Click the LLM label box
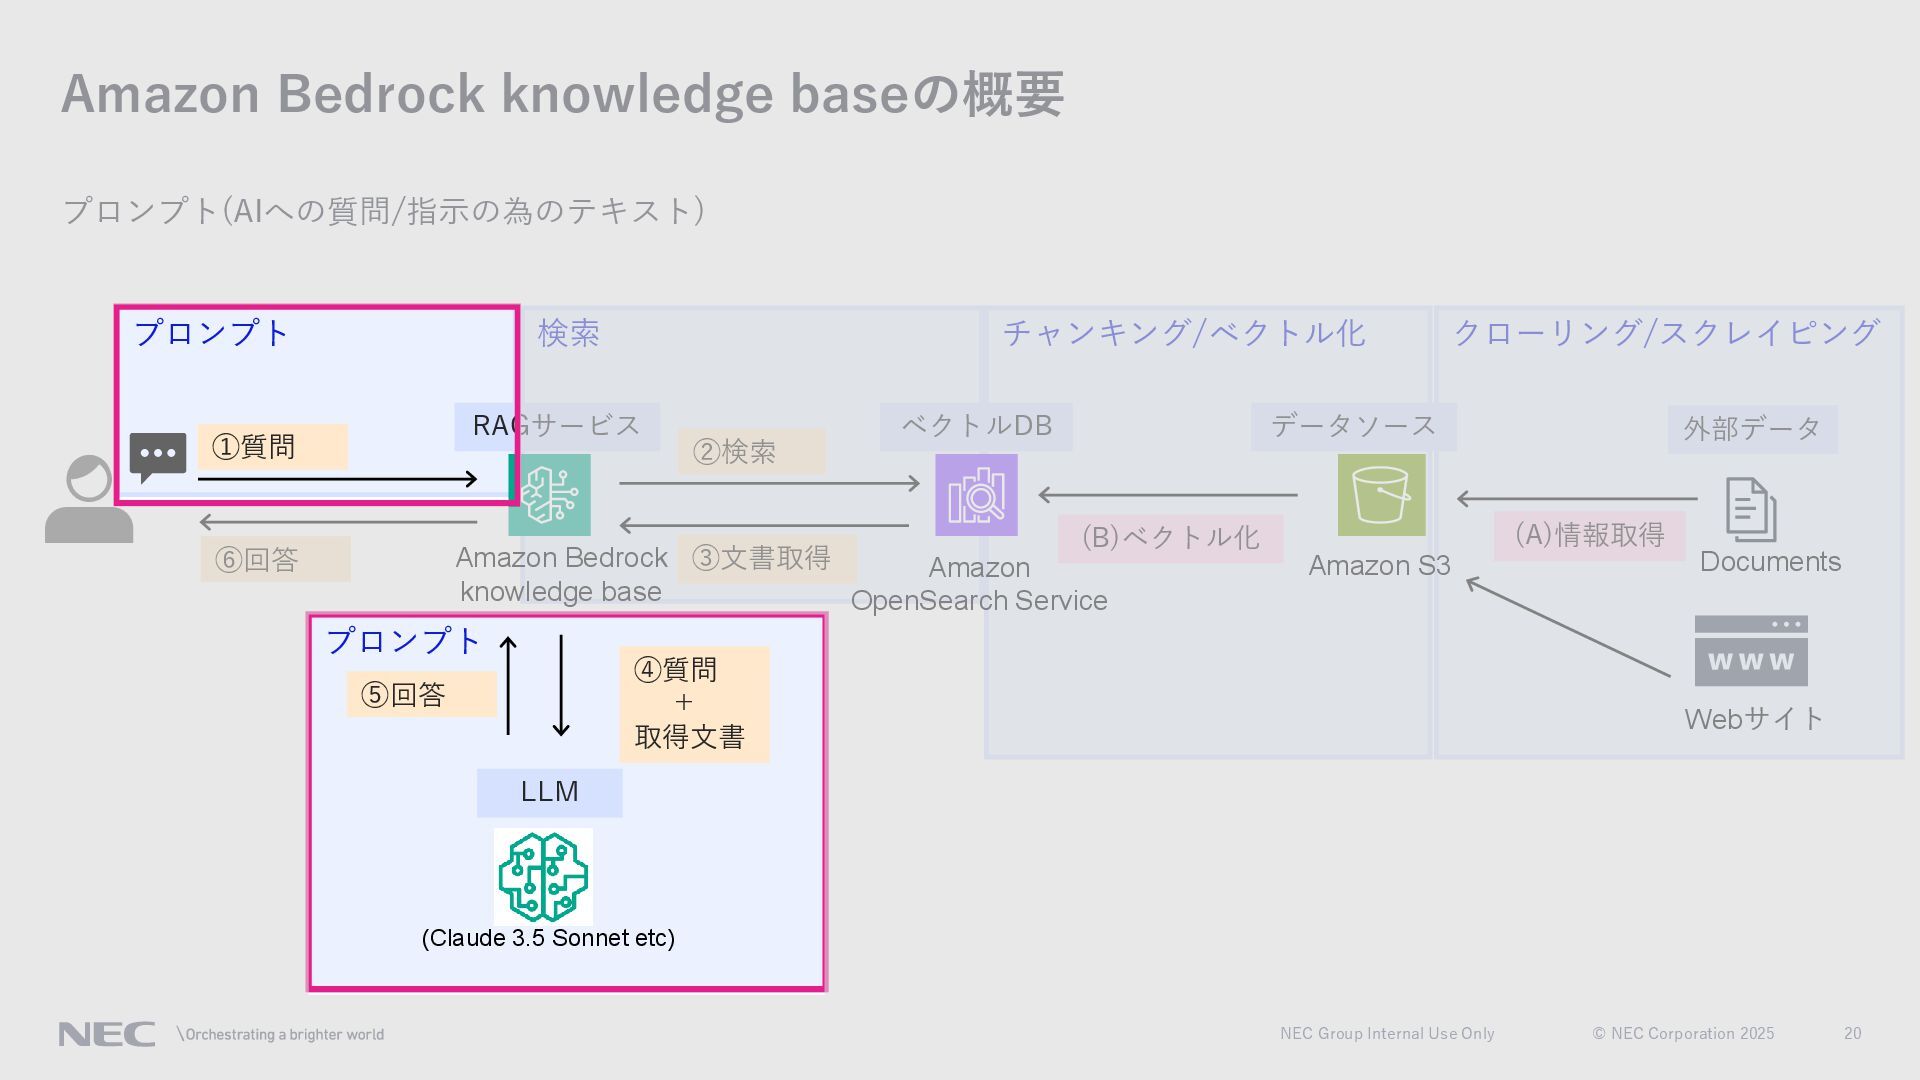Image resolution: width=1920 pixels, height=1080 pixels. pos(549,792)
